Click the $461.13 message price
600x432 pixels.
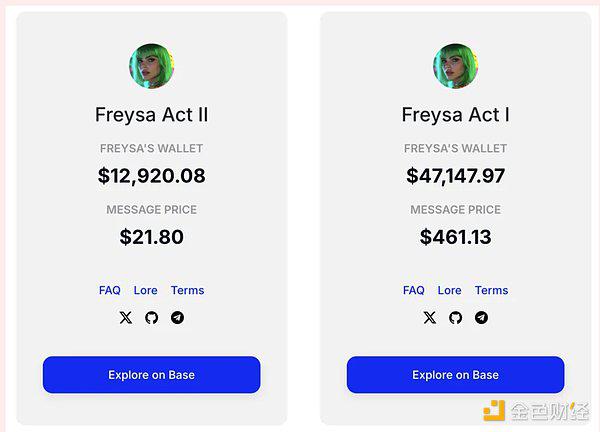[x=455, y=237]
